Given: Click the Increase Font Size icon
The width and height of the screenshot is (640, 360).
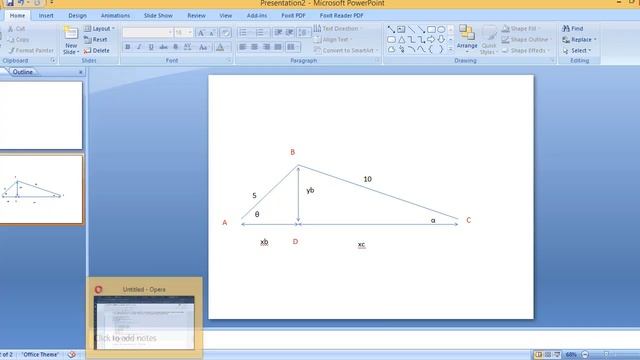Looking at the screenshot, I should [201, 33].
